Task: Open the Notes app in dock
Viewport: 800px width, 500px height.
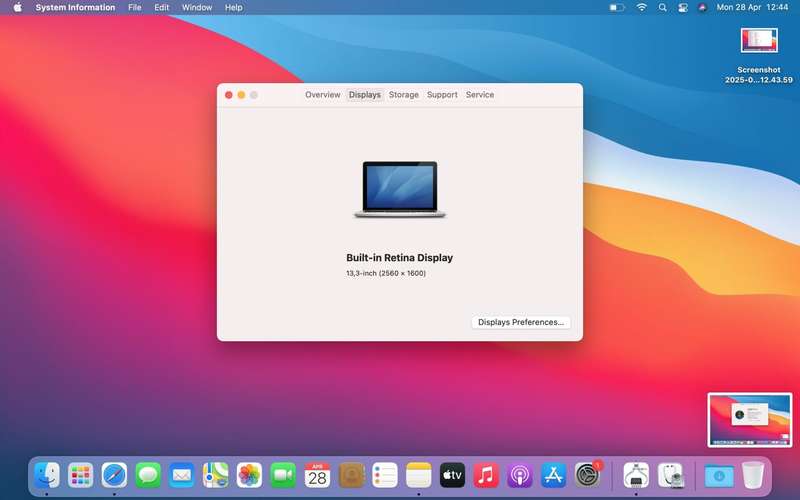Action: [418, 476]
